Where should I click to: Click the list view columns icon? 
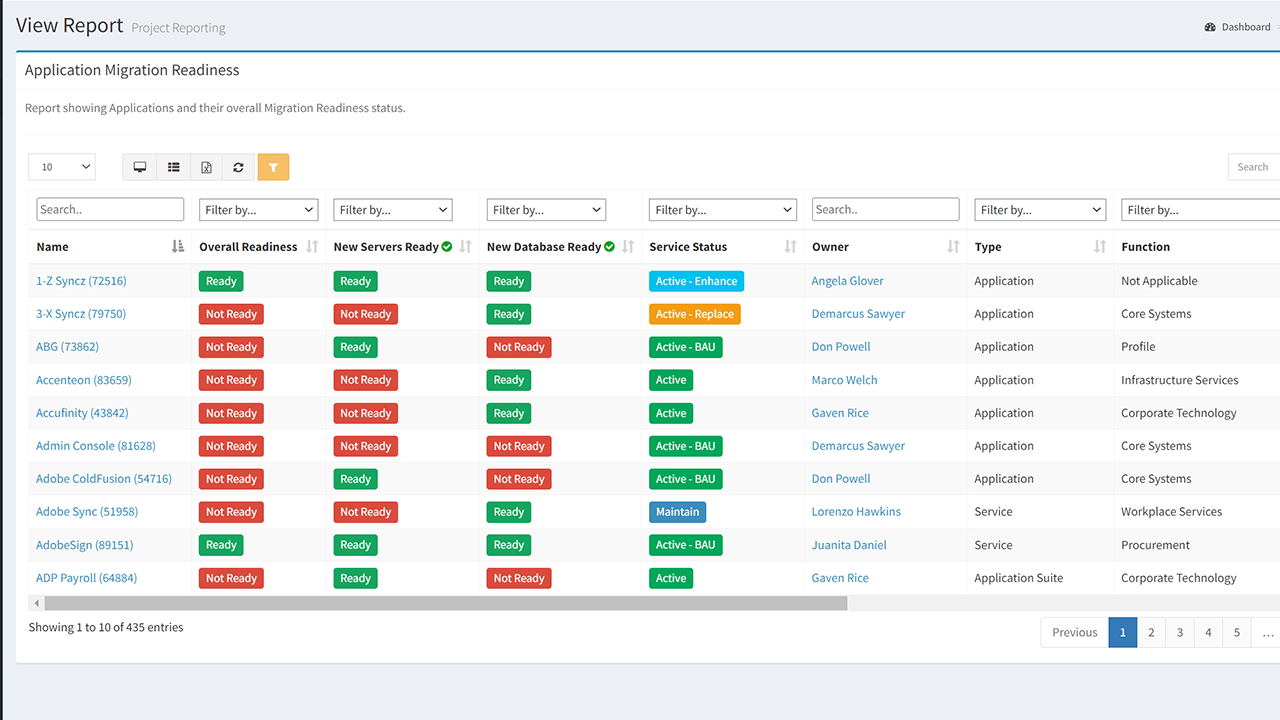174,167
